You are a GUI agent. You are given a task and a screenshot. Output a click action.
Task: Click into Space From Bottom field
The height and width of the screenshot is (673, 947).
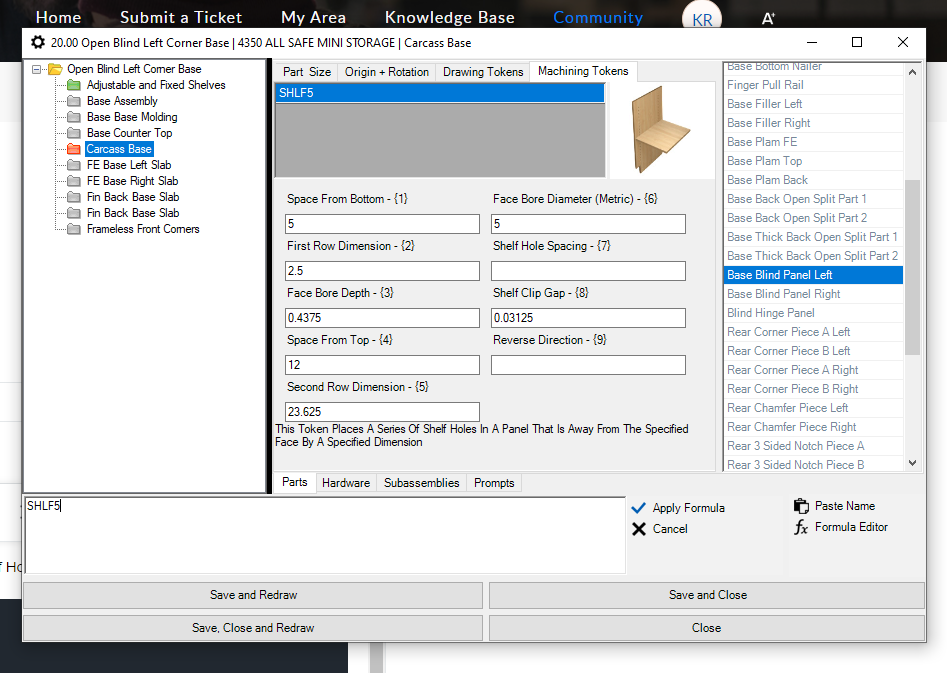[x=382, y=224]
